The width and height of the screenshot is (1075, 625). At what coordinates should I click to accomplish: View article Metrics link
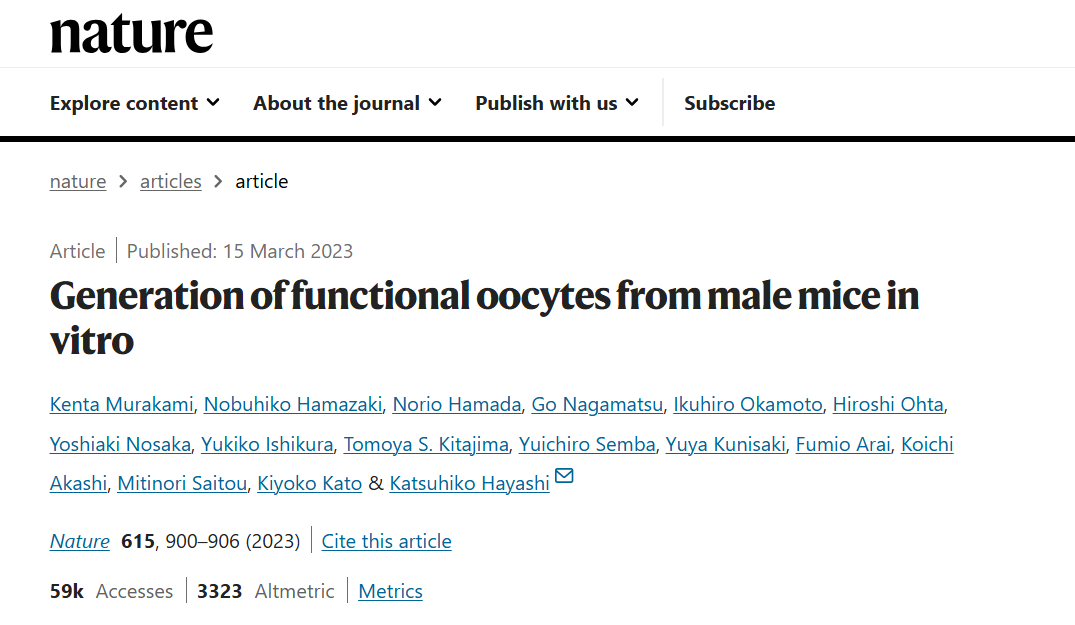(x=390, y=591)
